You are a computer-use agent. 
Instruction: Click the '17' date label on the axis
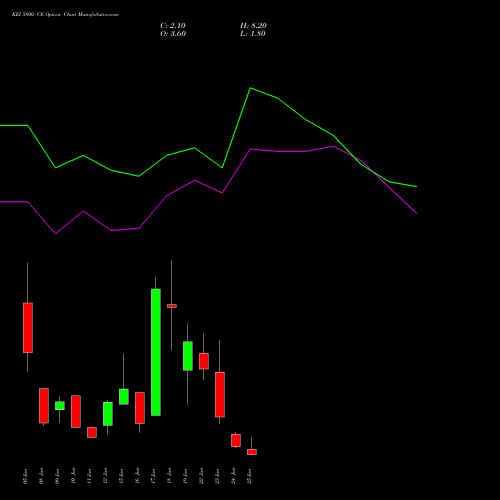pos(153,476)
